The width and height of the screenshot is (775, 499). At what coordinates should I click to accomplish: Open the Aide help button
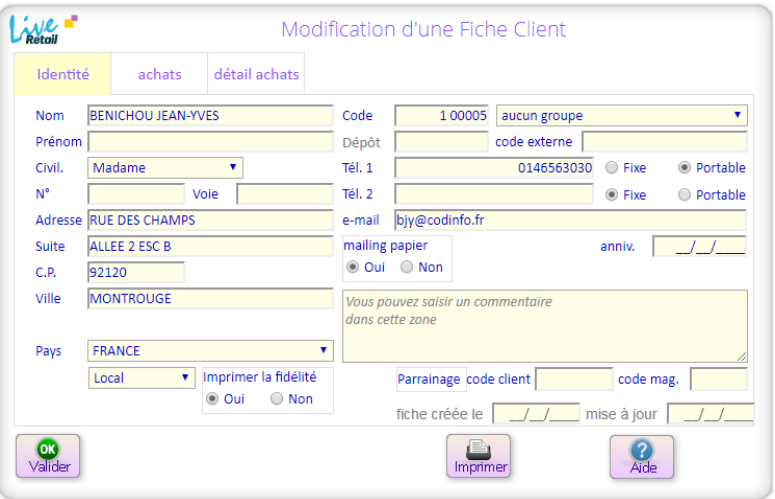click(641, 457)
